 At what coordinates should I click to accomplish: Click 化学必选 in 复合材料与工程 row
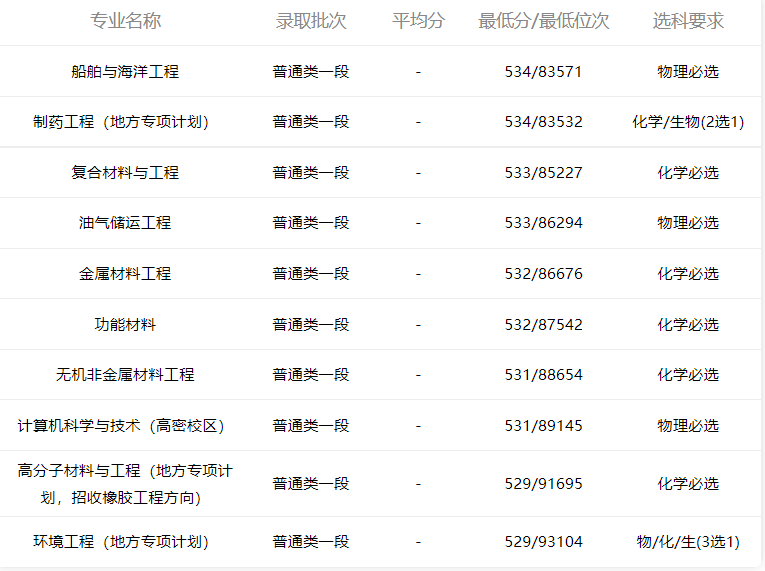688,173
